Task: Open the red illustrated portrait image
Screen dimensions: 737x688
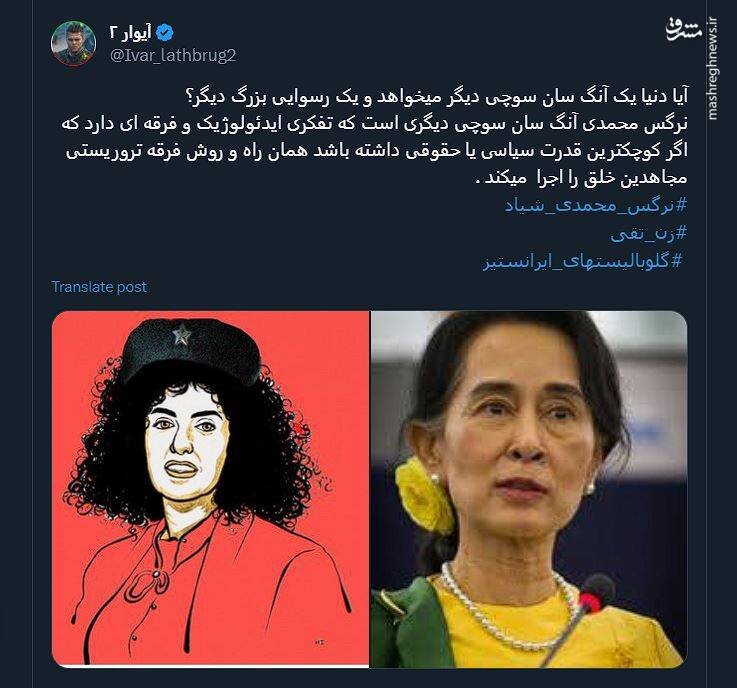Action: (x=210, y=489)
